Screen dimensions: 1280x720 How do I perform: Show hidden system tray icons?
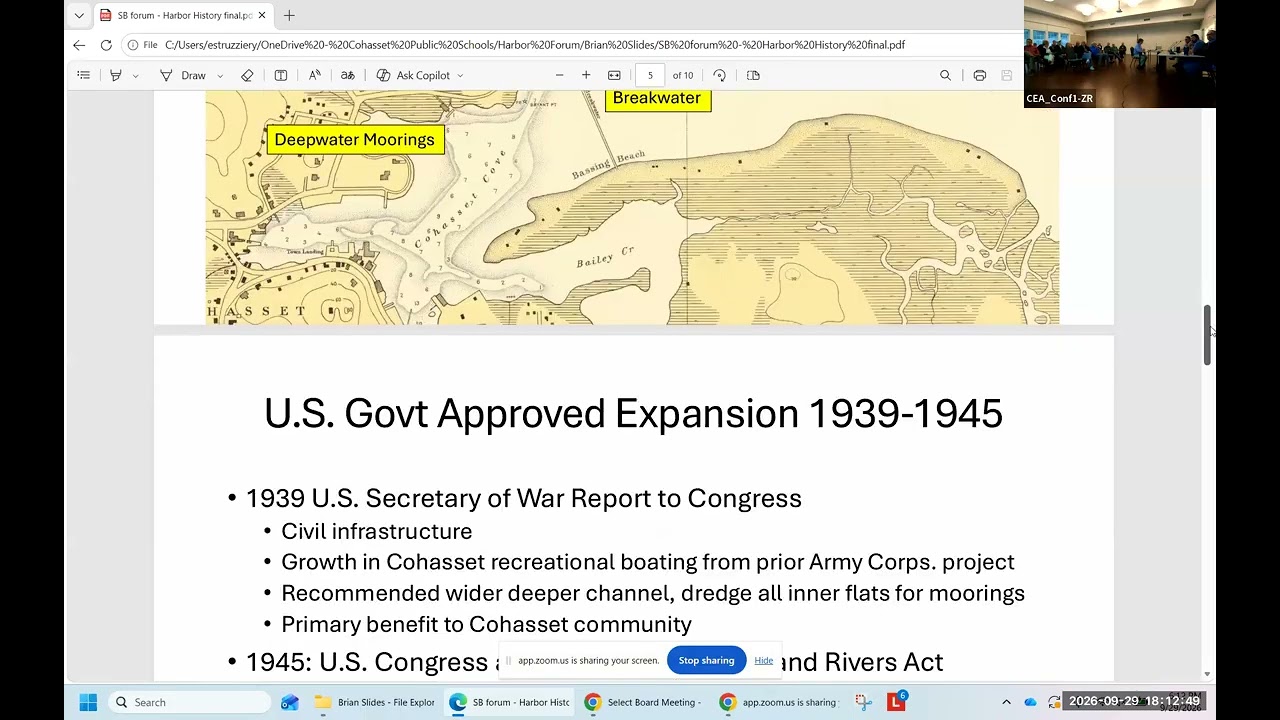pyautogui.click(x=1006, y=702)
